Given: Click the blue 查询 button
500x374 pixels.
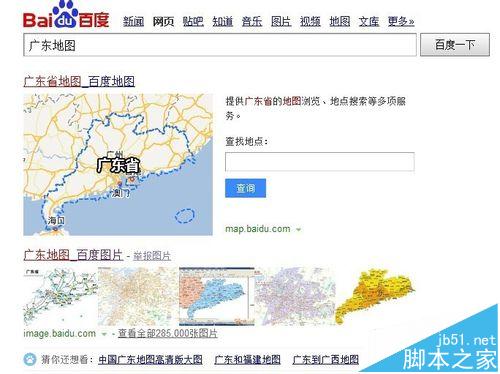Looking at the screenshot, I should click(245, 188).
